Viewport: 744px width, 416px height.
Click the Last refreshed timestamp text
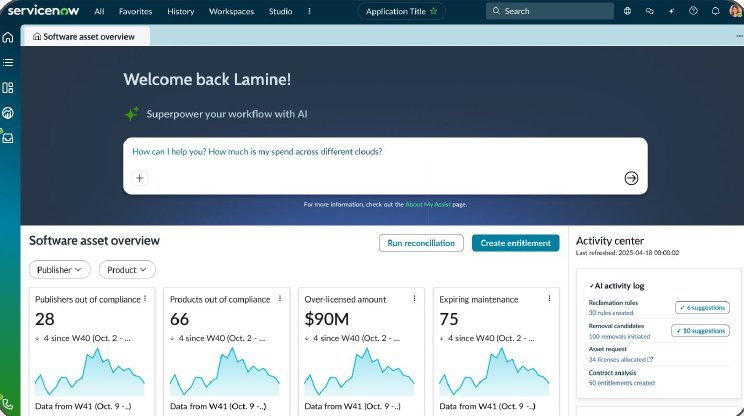tap(627, 253)
